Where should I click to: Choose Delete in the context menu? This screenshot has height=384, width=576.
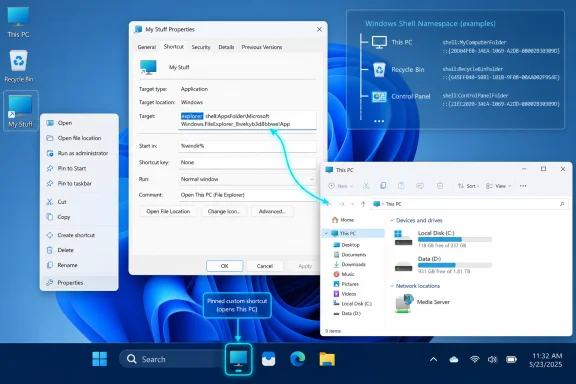tap(79, 250)
